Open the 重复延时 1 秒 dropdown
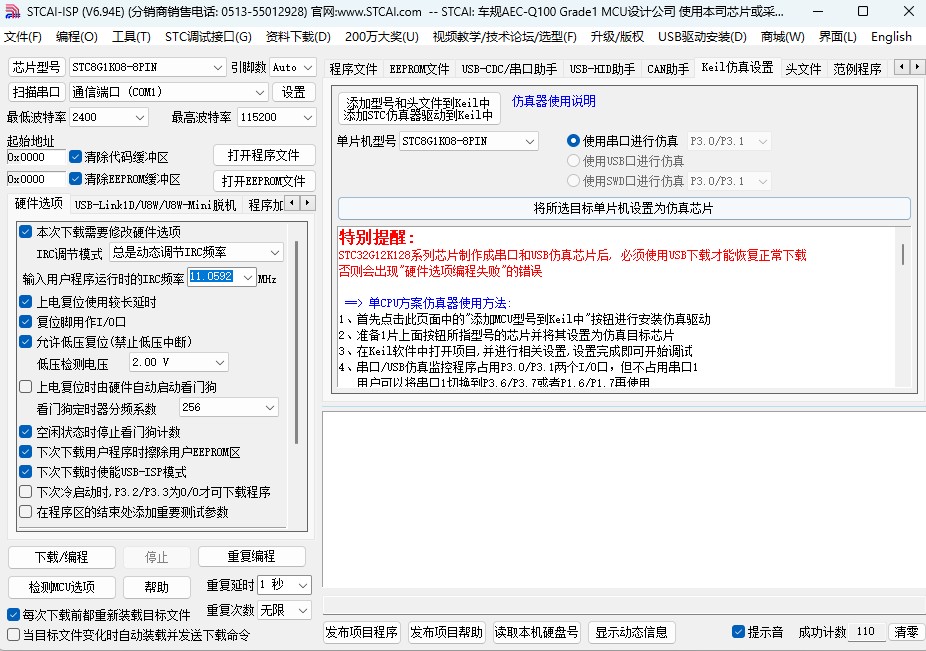The width and height of the screenshot is (926, 651). [284, 585]
